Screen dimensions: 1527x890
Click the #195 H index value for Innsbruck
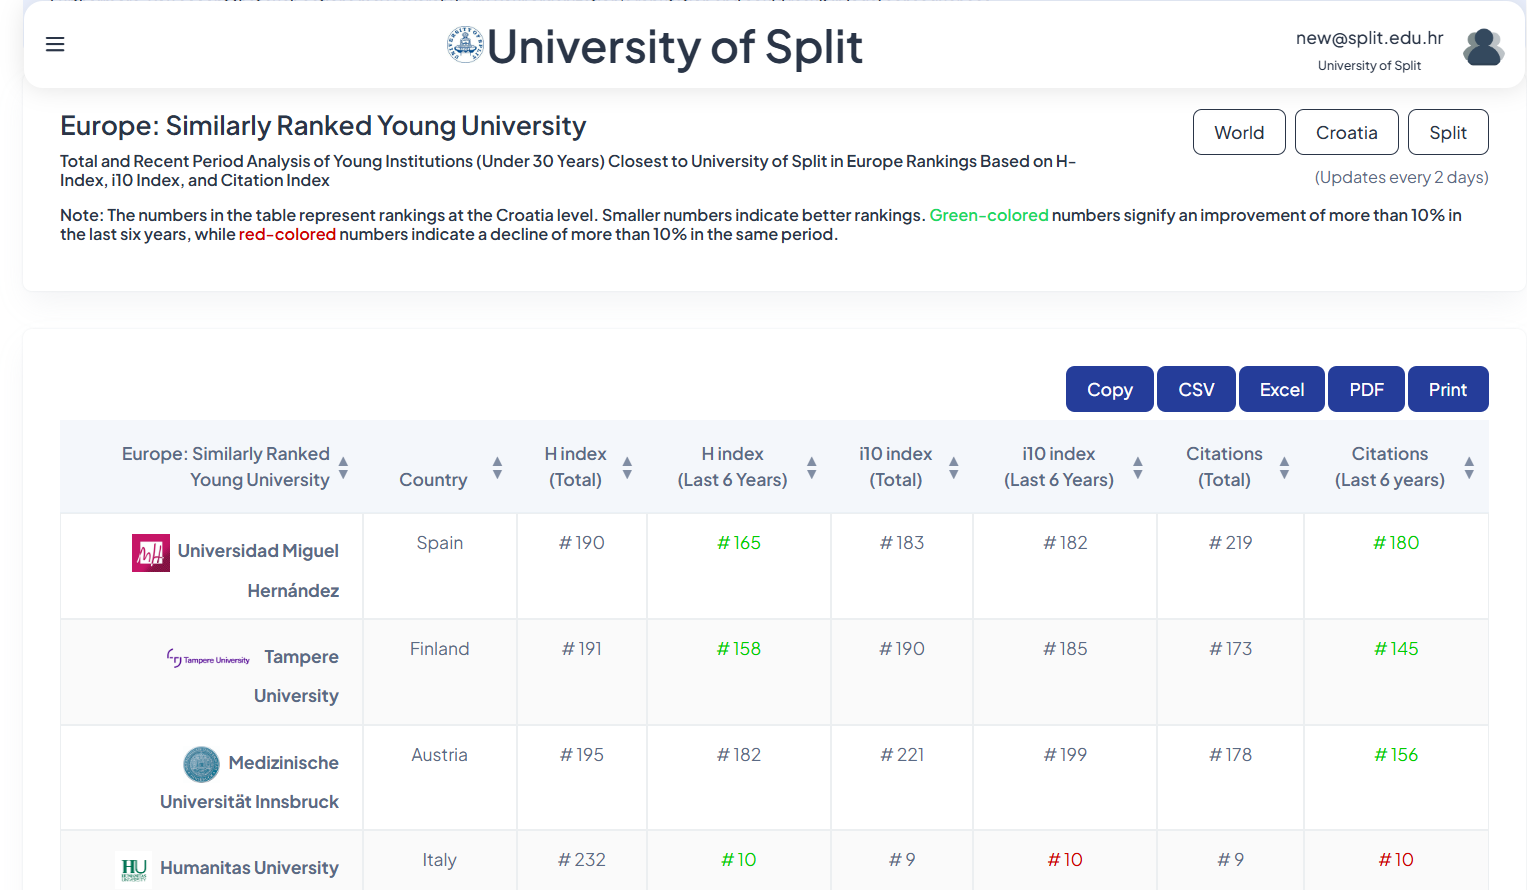pyautogui.click(x=582, y=755)
